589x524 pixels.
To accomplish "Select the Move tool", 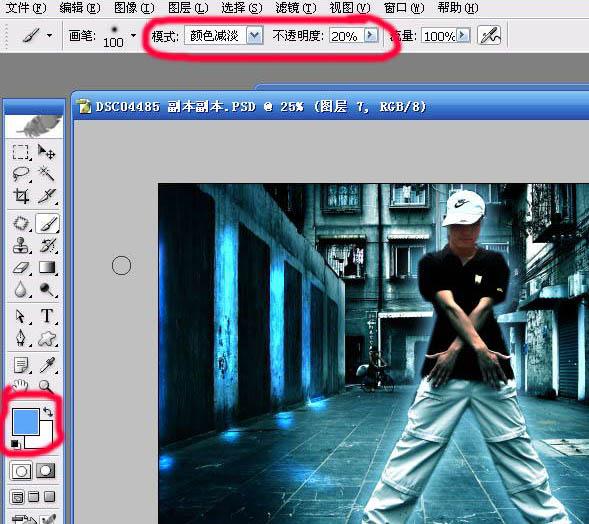I will point(47,152).
